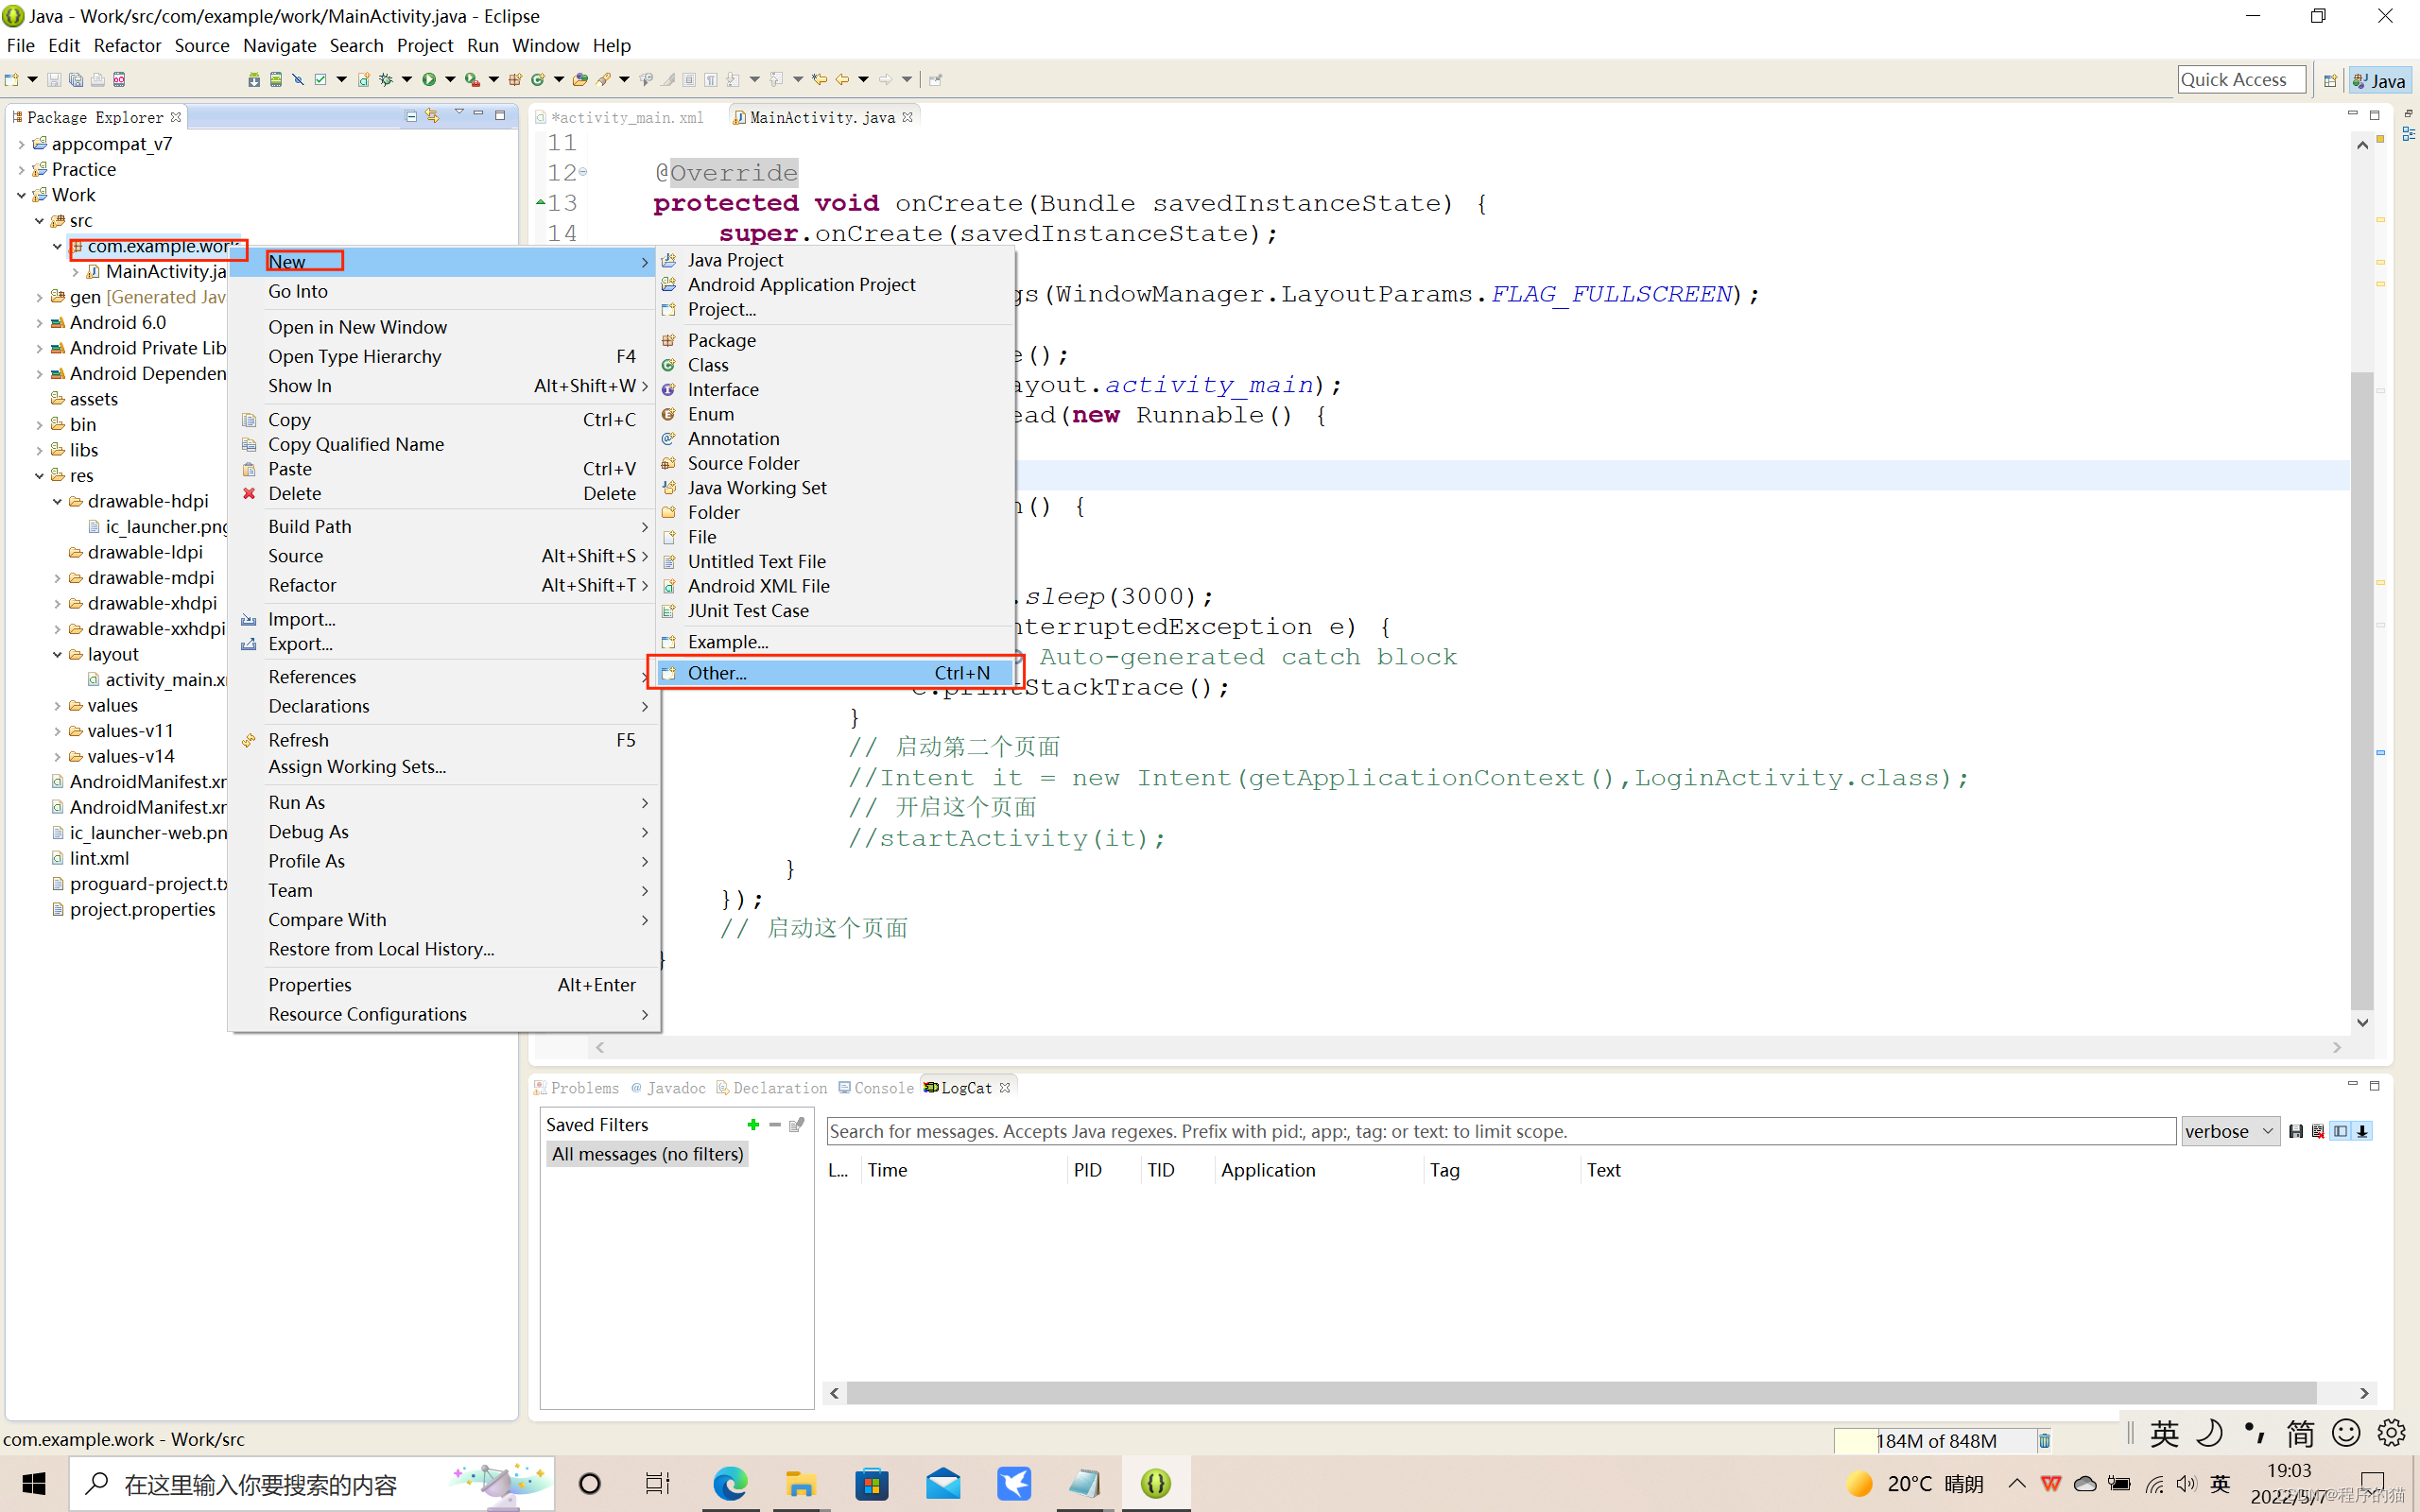Click the heap garbage collector trash icon
This screenshot has width=2420, height=1512.
pos(2045,1440)
